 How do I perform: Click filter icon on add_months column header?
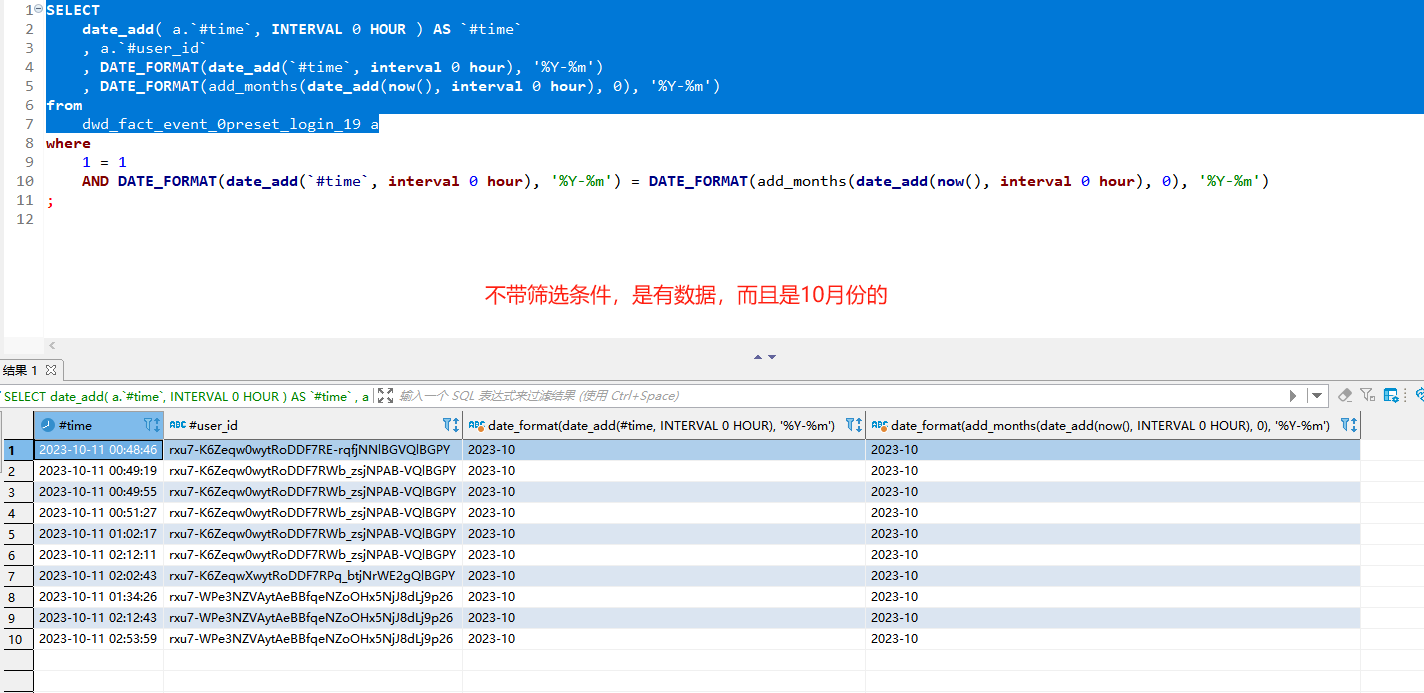pos(1348,425)
